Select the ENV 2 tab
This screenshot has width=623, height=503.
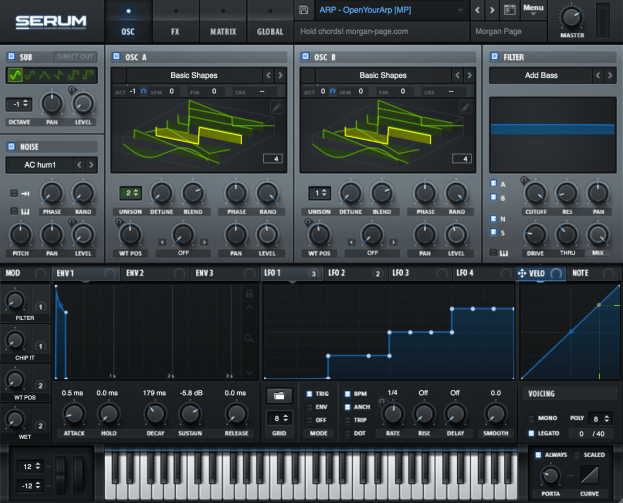tap(156, 273)
